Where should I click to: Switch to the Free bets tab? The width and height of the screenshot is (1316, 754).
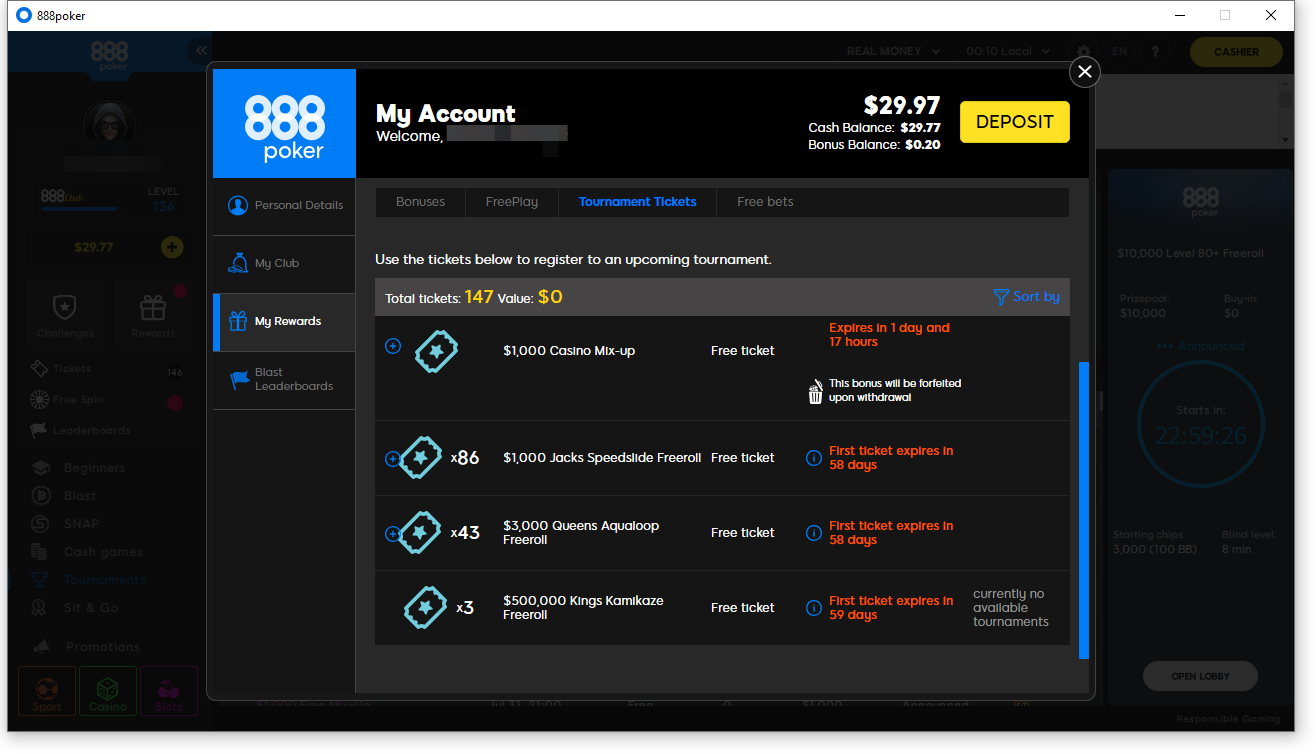pos(765,202)
